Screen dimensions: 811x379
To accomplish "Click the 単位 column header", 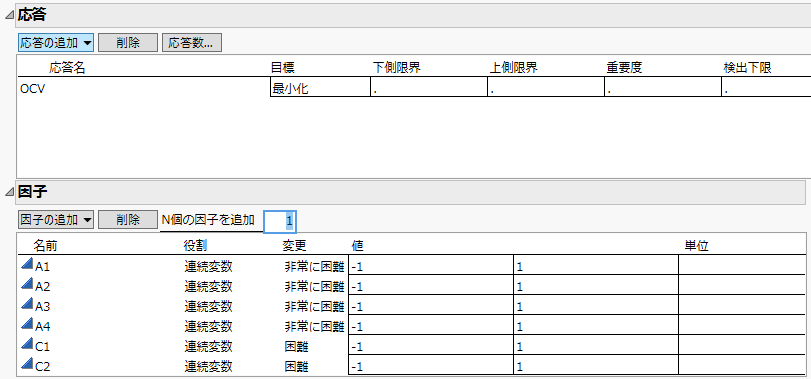I will [x=696, y=246].
